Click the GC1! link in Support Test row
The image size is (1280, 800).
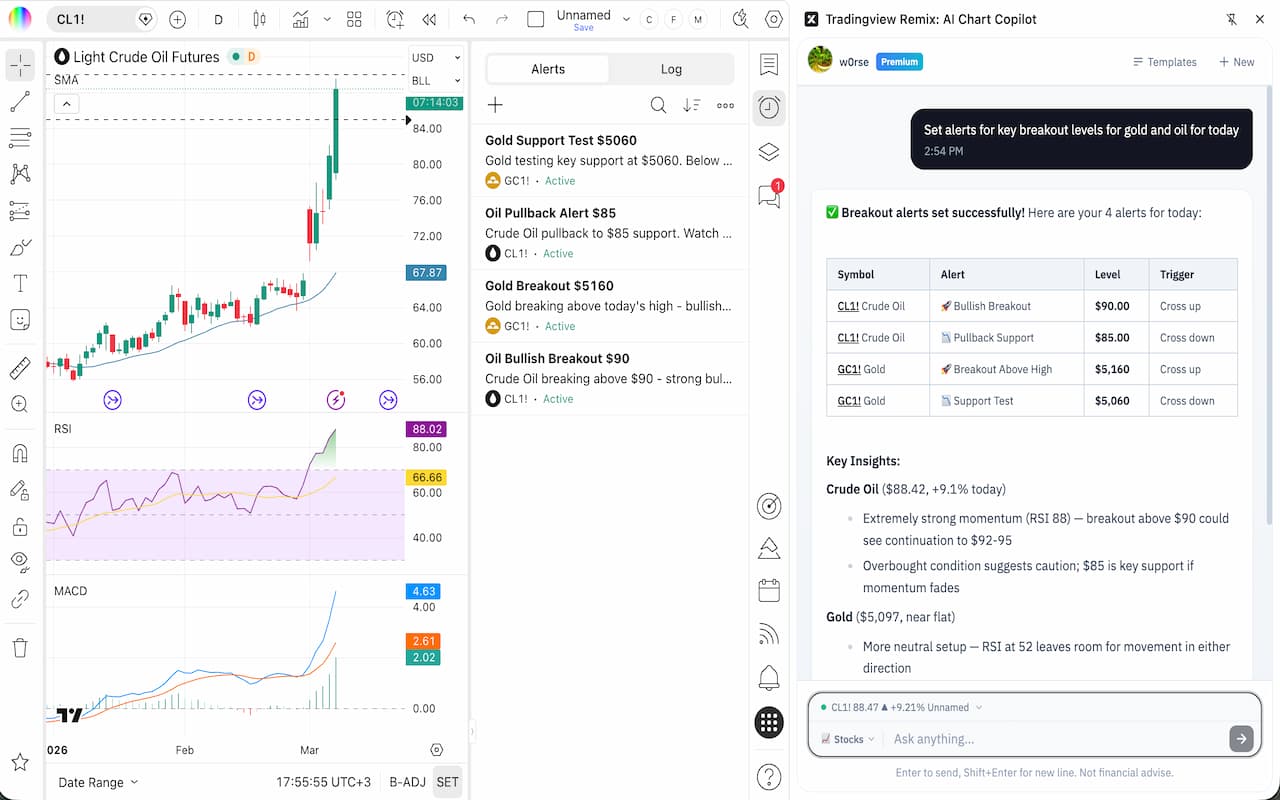point(849,401)
